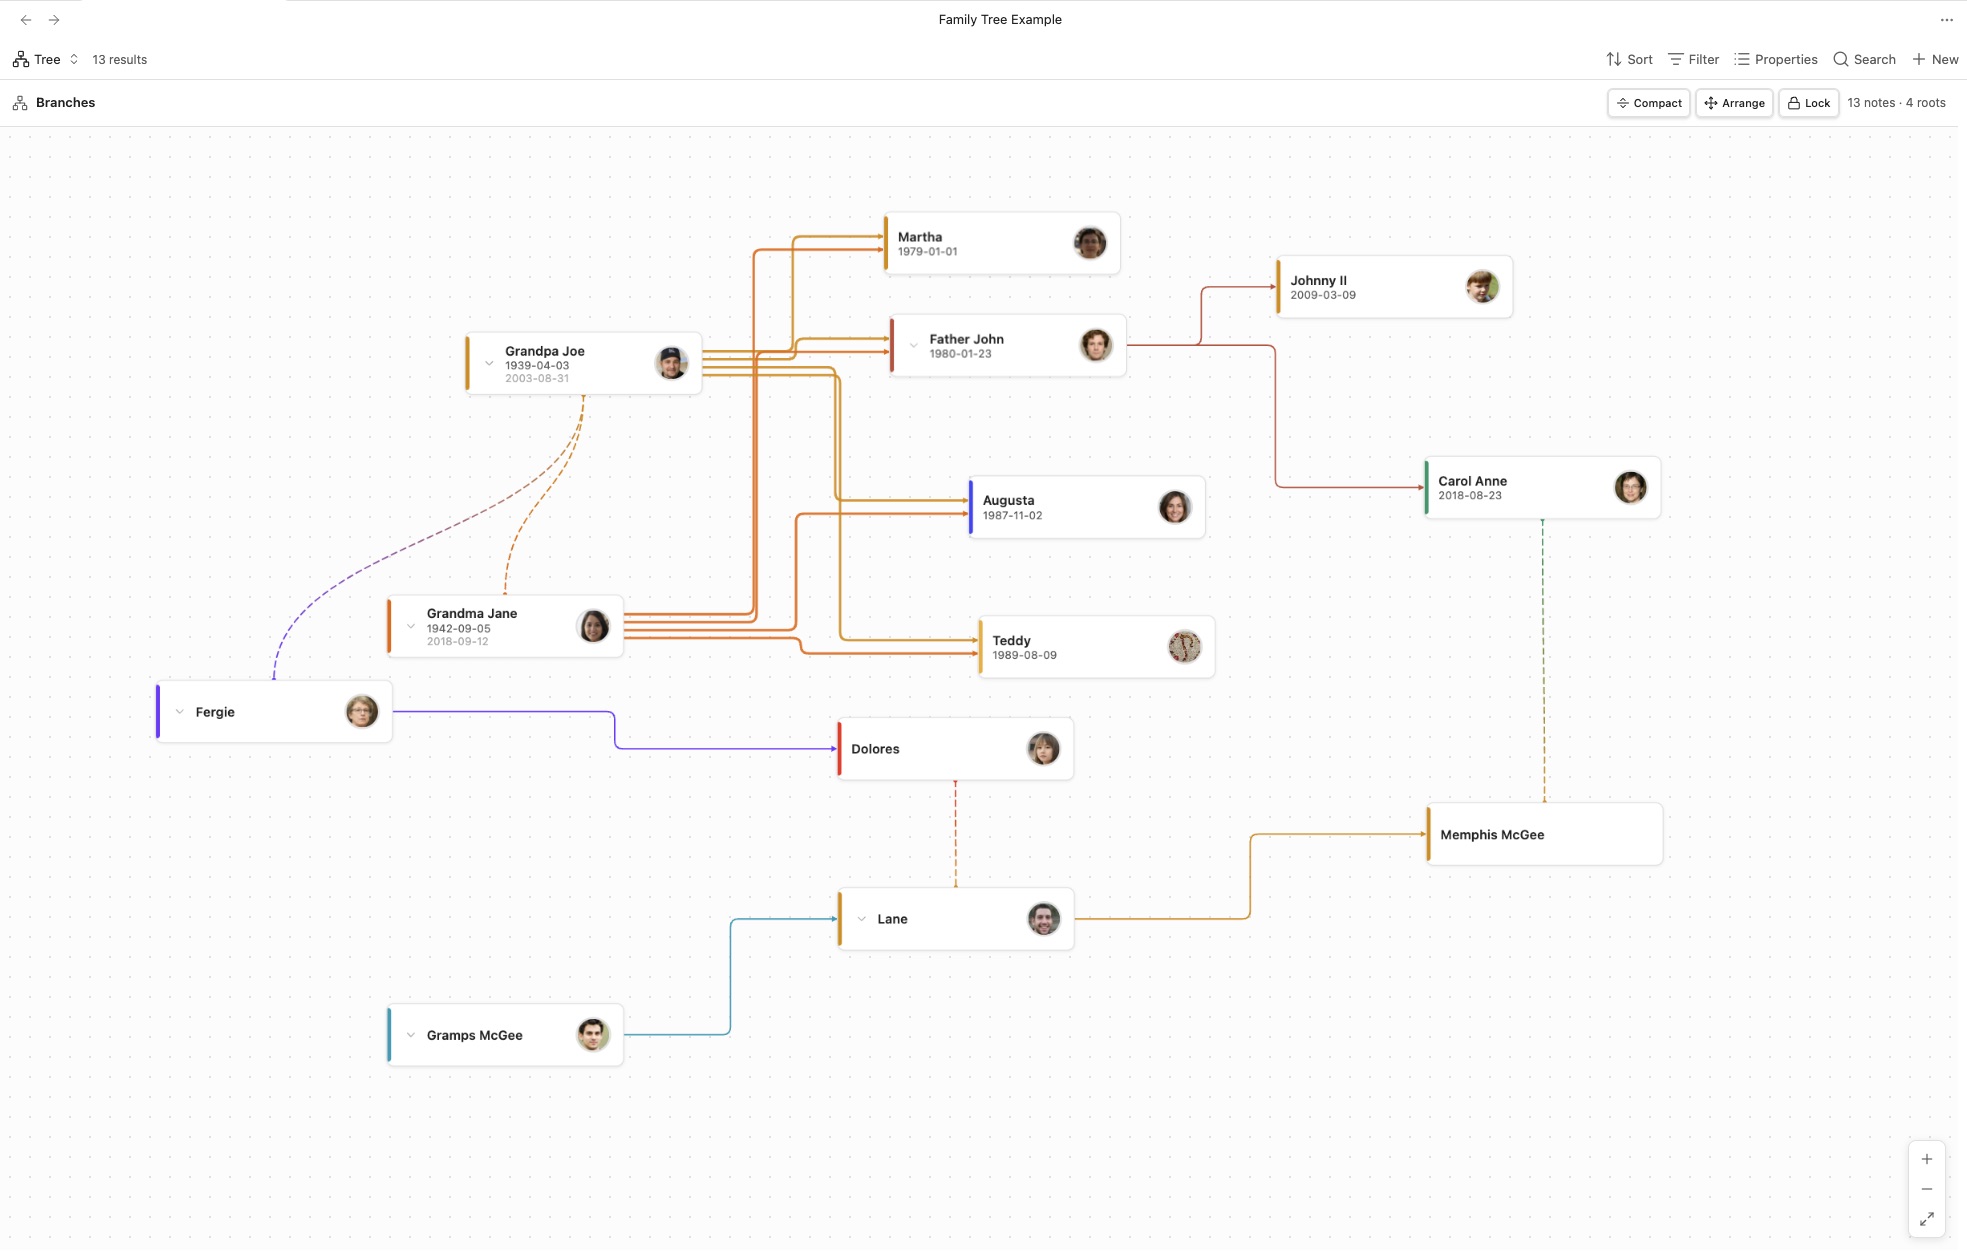
Task: Collapse the Father John chevron
Action: pos(913,346)
